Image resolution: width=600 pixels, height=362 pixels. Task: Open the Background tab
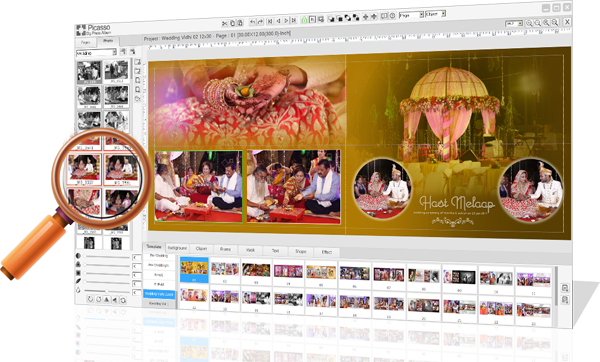[x=177, y=248]
